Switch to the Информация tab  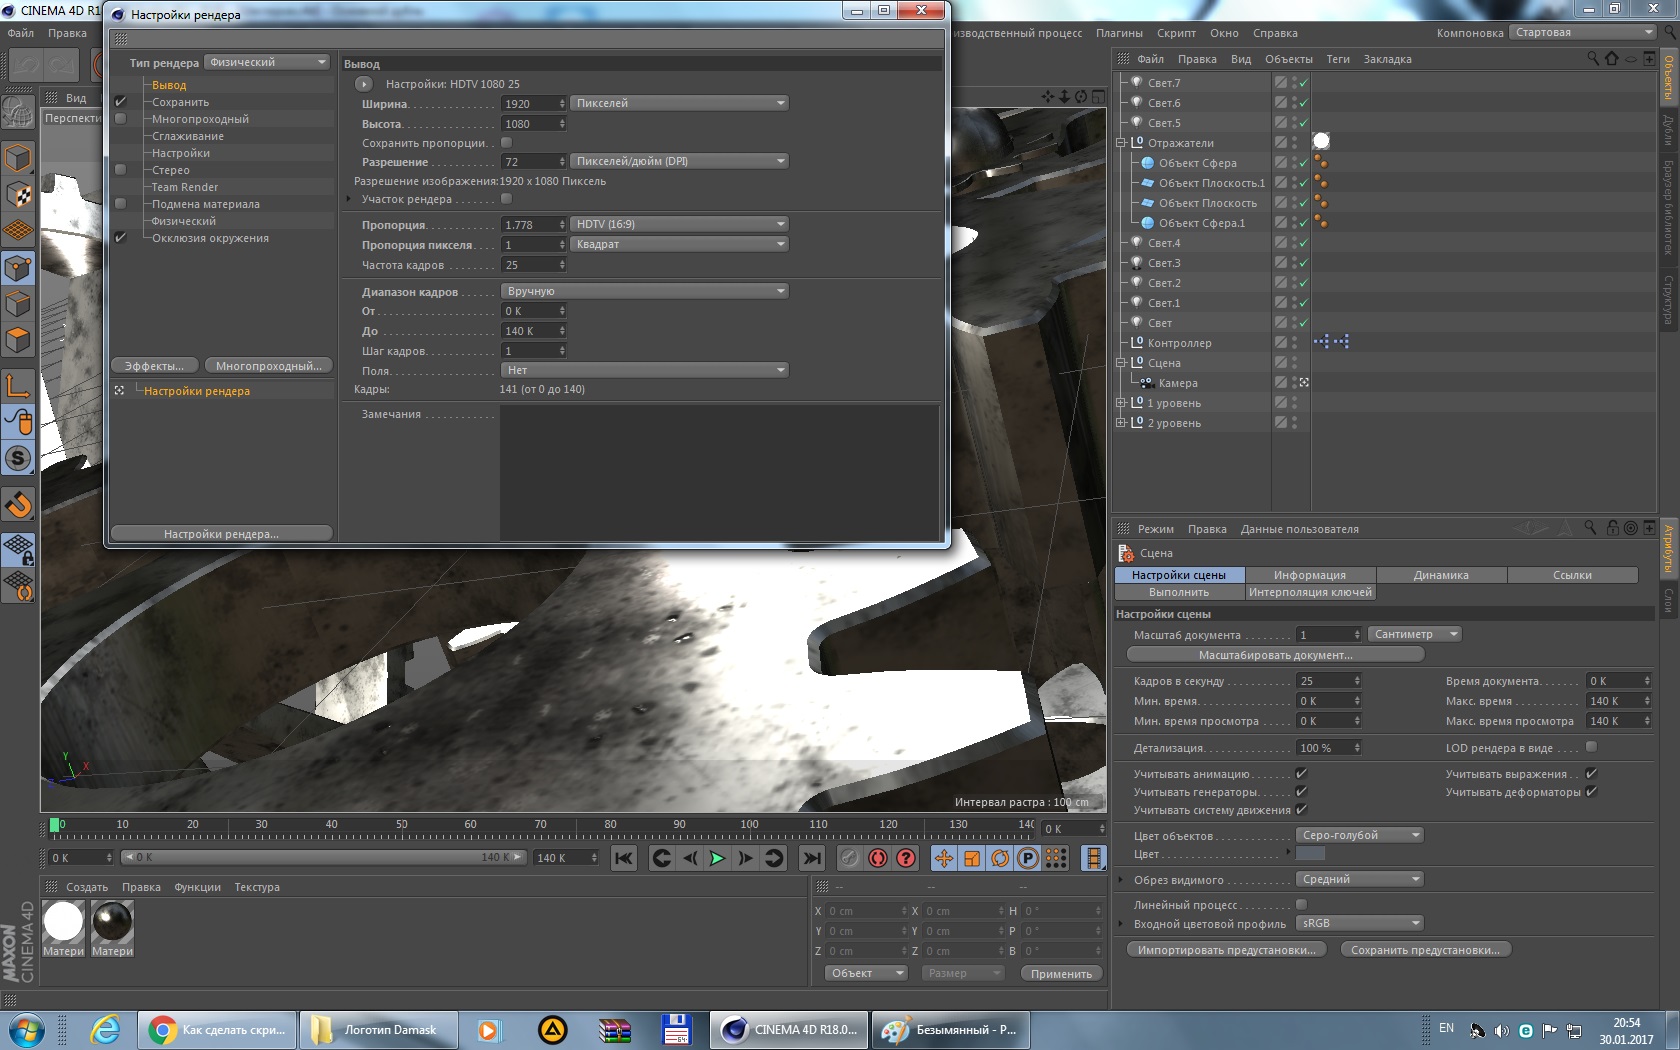point(1309,575)
